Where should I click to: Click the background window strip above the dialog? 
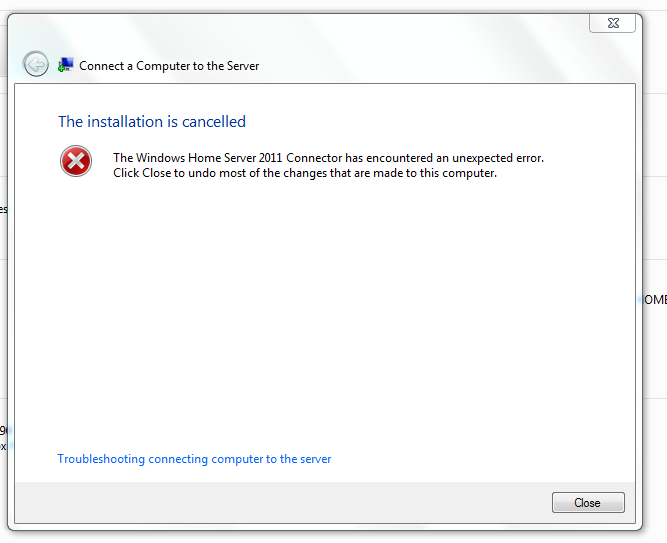click(334, 5)
